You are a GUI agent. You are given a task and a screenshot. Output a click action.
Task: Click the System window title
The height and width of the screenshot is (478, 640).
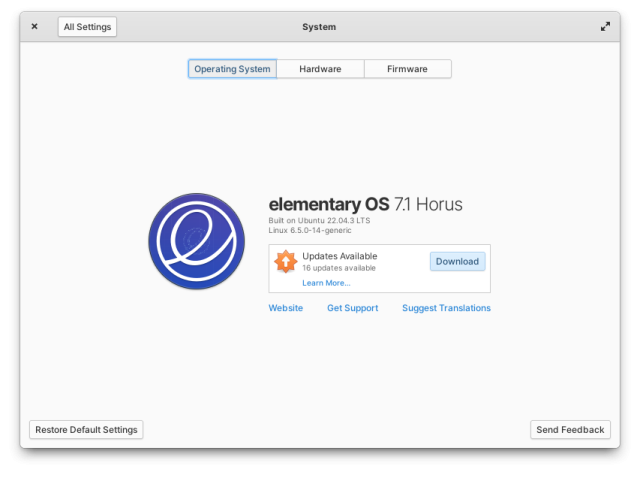coord(319,27)
